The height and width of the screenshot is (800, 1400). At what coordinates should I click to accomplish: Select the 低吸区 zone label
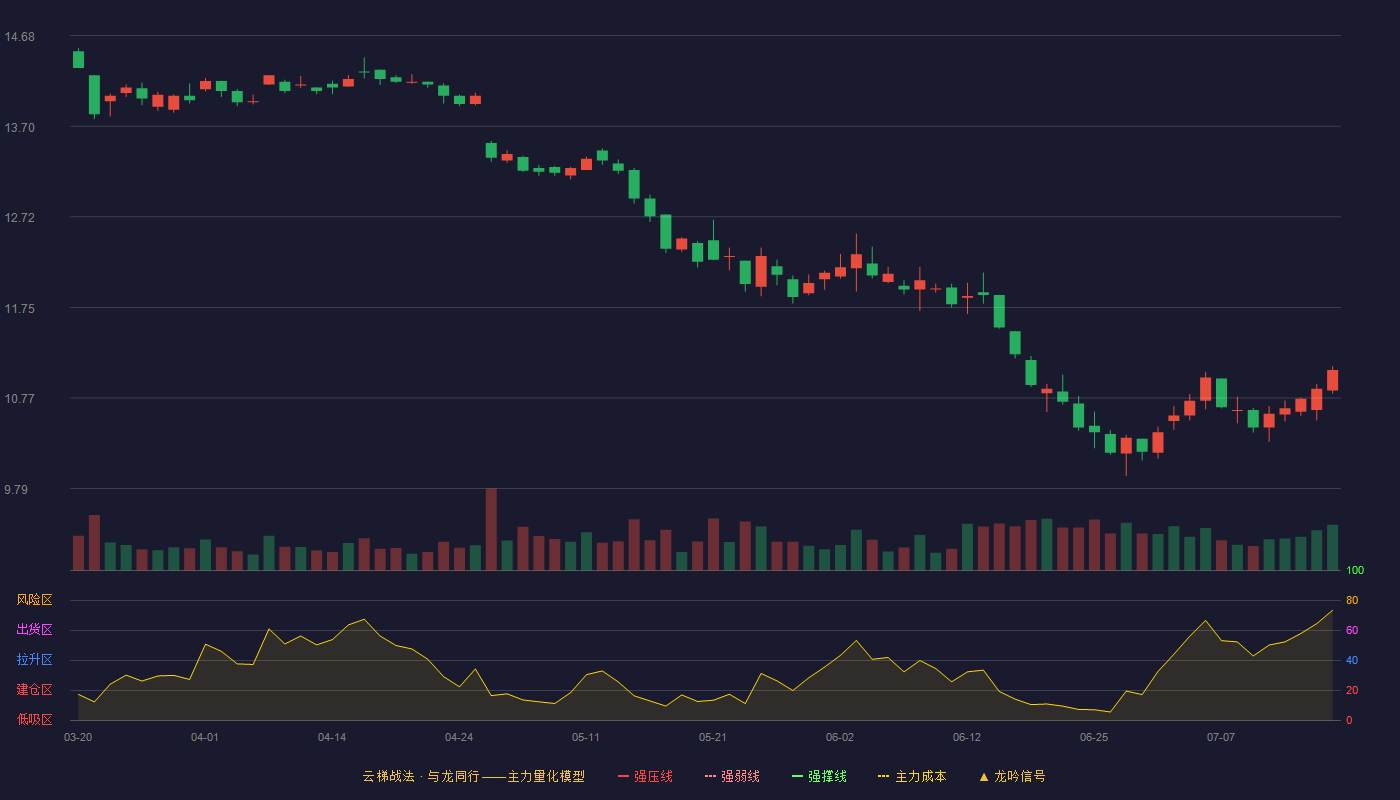pyautogui.click(x=34, y=719)
